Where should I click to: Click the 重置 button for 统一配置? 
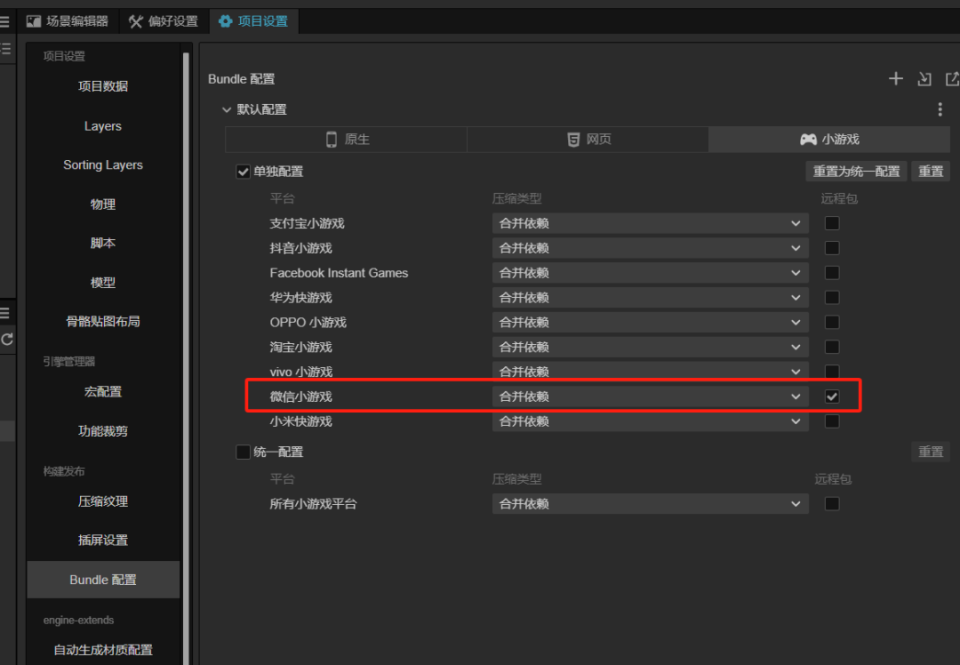931,452
